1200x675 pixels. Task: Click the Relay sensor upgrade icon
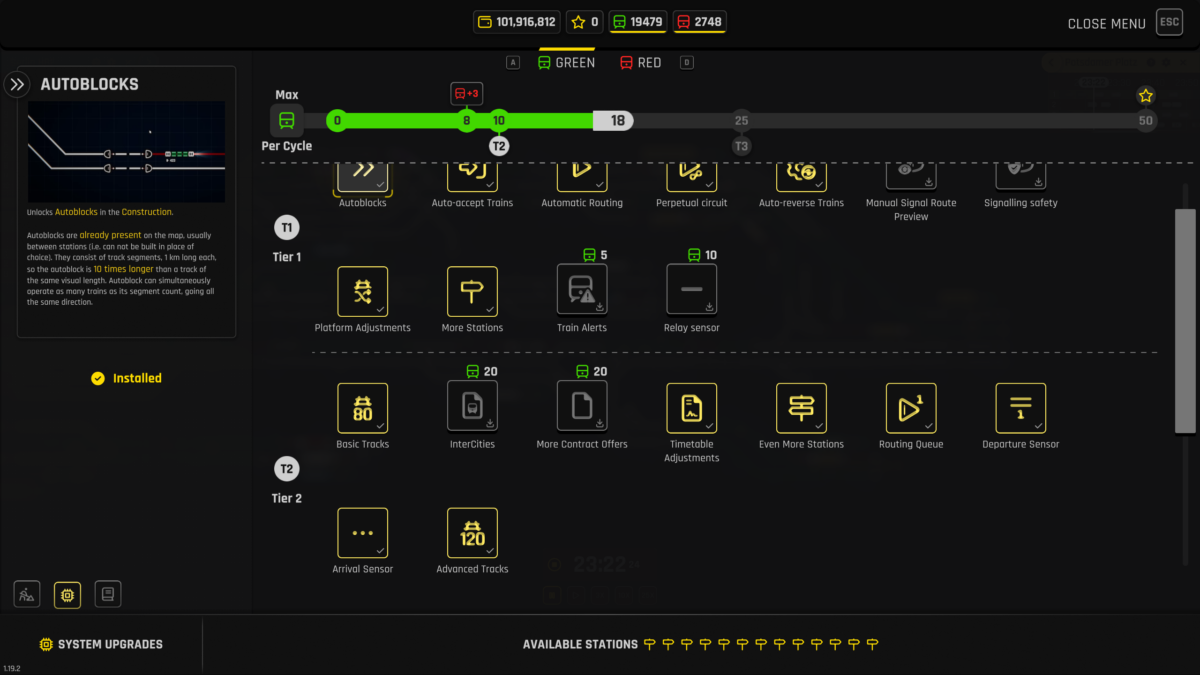click(x=691, y=291)
